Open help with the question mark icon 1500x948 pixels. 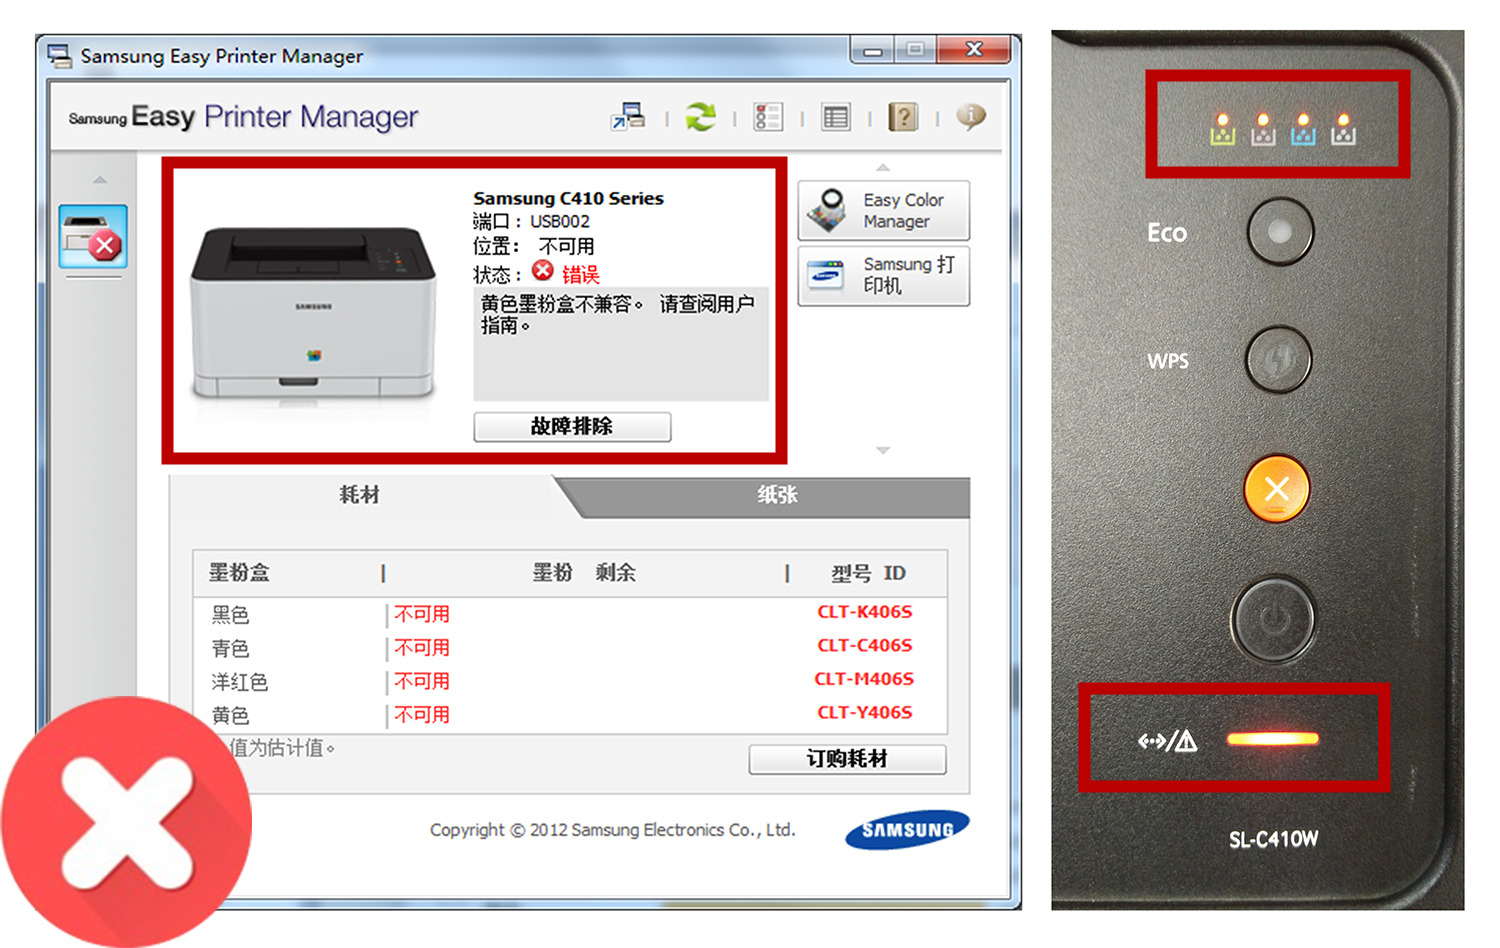(903, 117)
